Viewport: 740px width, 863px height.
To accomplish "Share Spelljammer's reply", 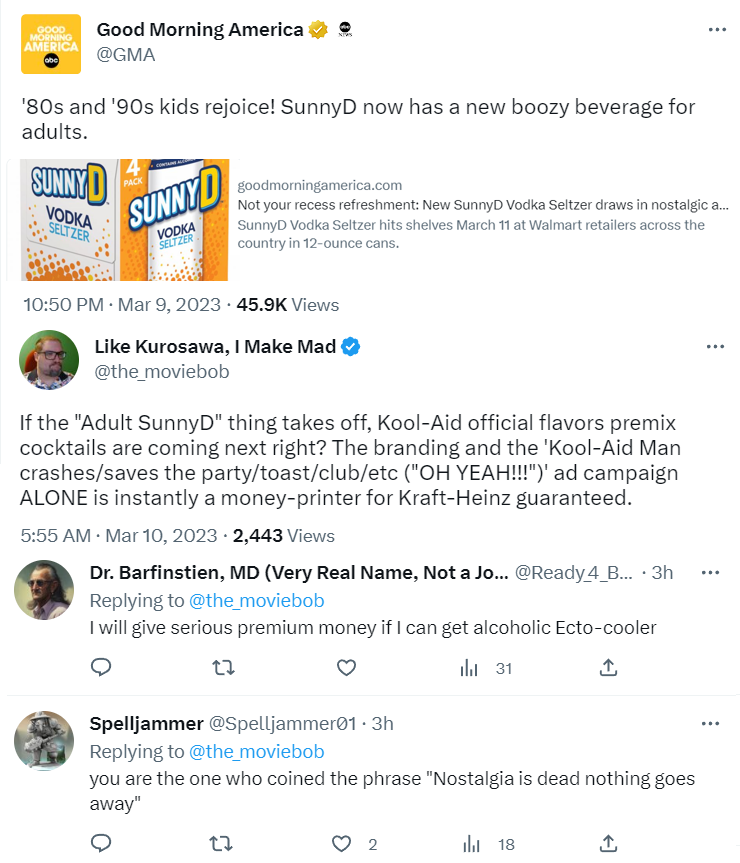I will 607,844.
